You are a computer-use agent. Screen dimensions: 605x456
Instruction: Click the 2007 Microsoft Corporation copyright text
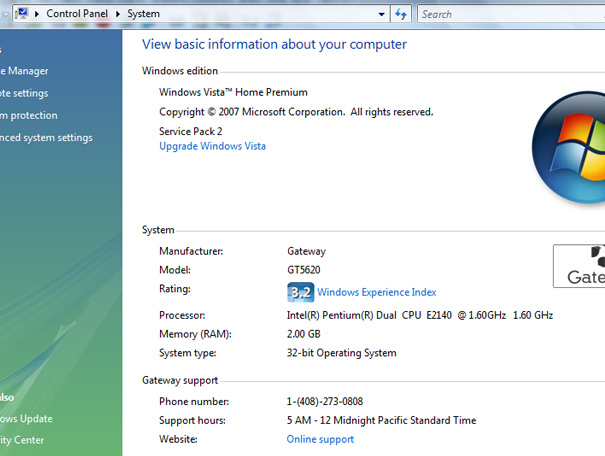click(296, 112)
